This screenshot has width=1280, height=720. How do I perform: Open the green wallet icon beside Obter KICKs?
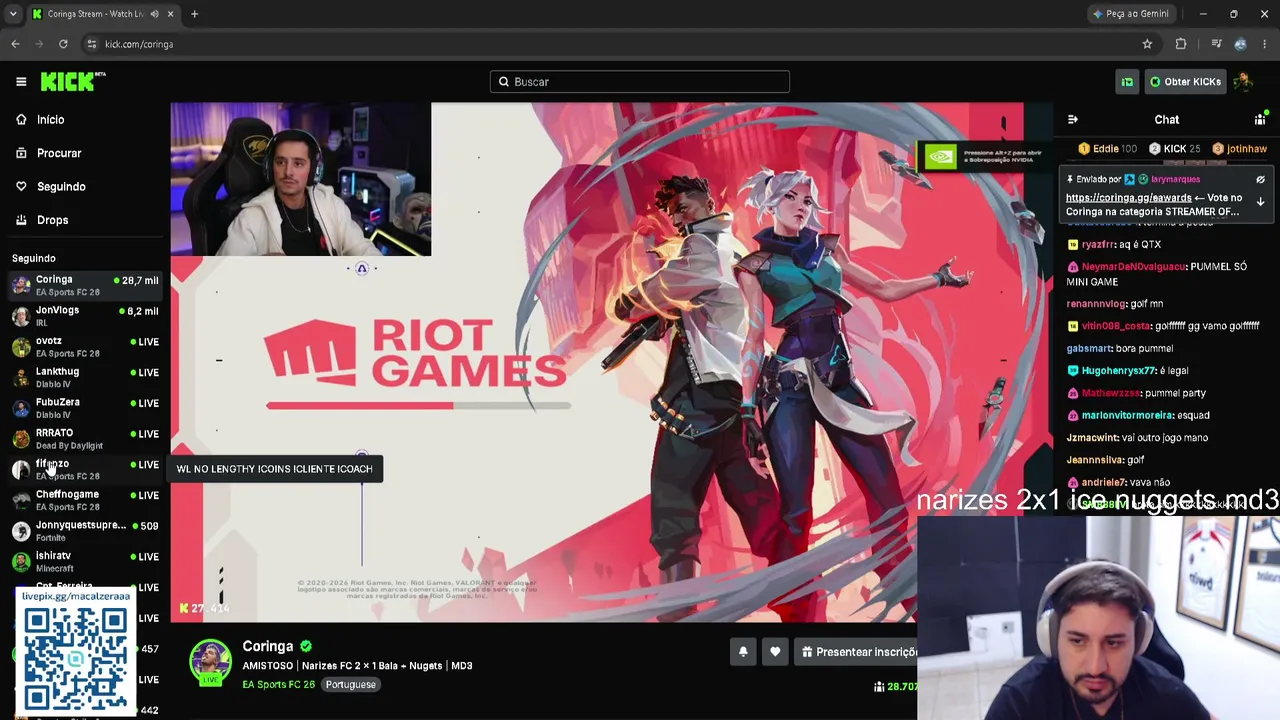[1127, 82]
